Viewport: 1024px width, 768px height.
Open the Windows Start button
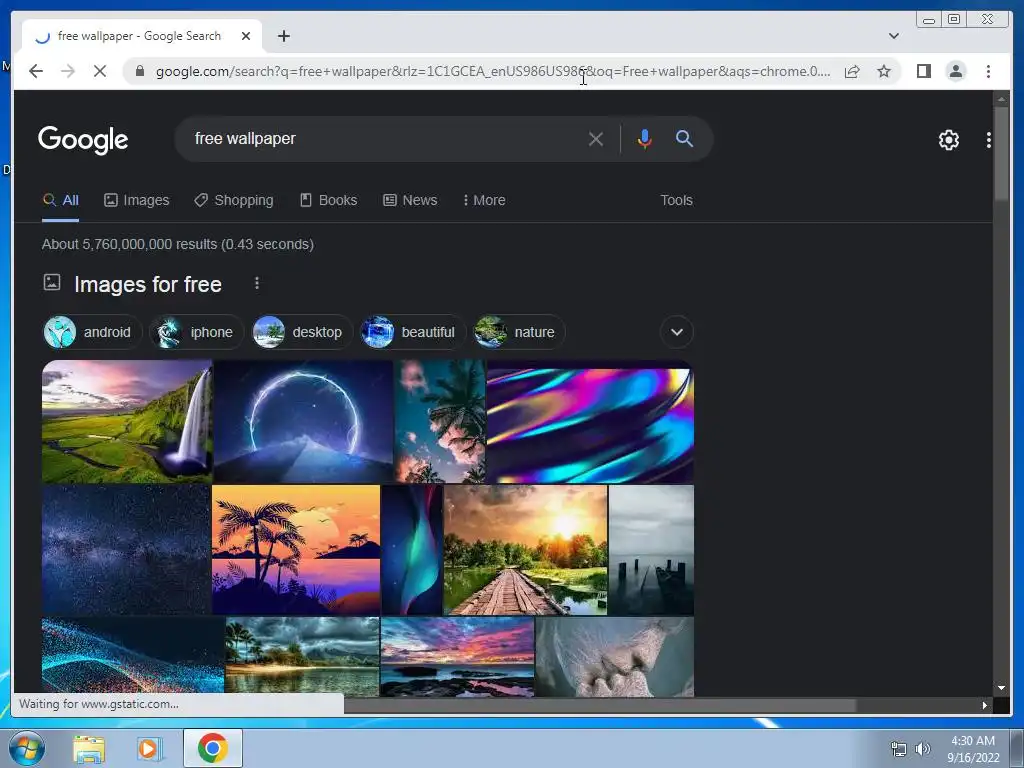27,748
